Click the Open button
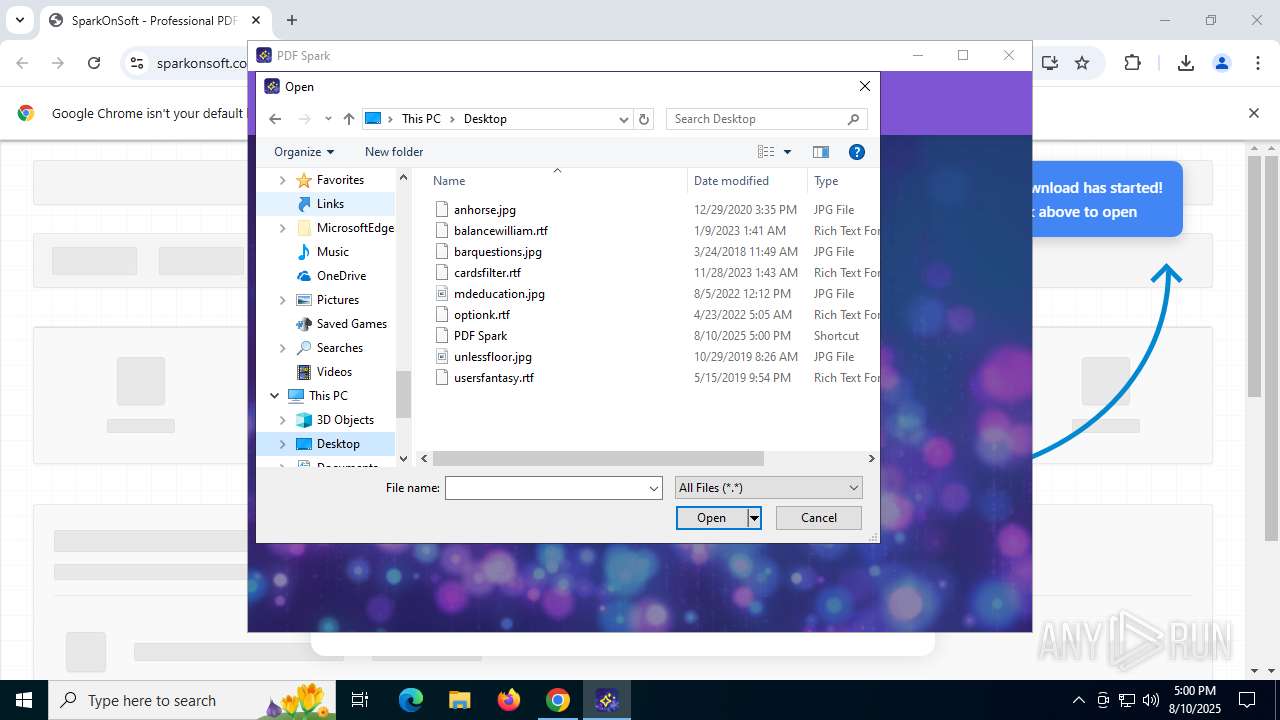Screen dimensions: 1280x720 click(x=711, y=518)
